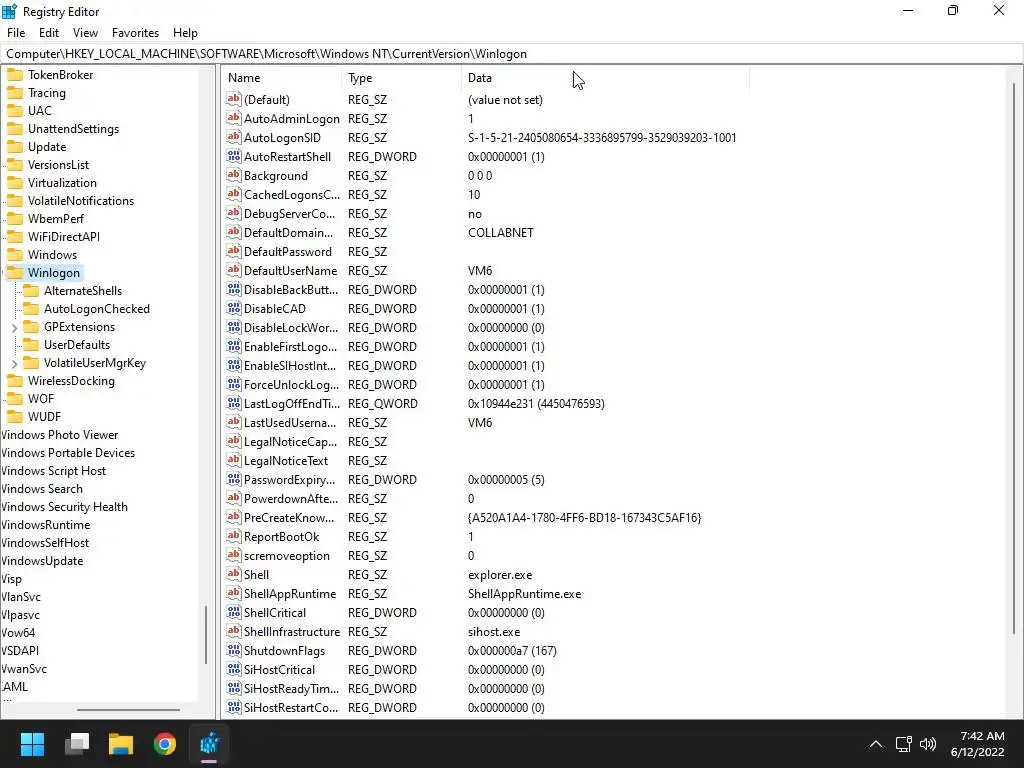Show hidden system tray icons
The width and height of the screenshot is (1024, 768).
(876, 744)
